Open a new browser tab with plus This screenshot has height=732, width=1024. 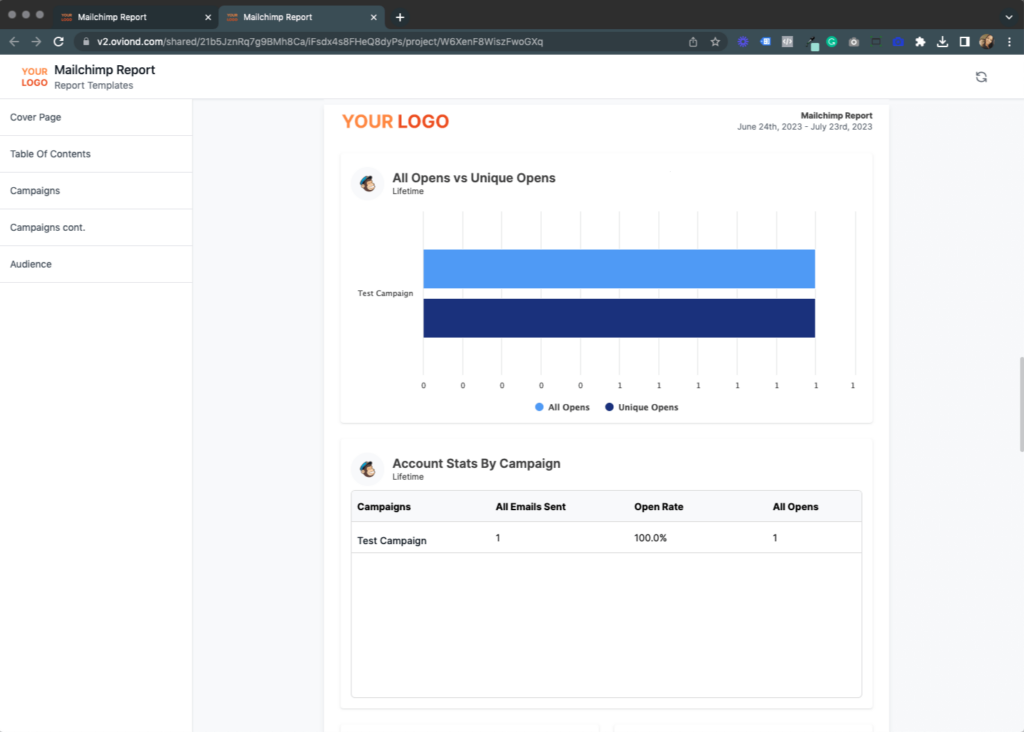(400, 17)
